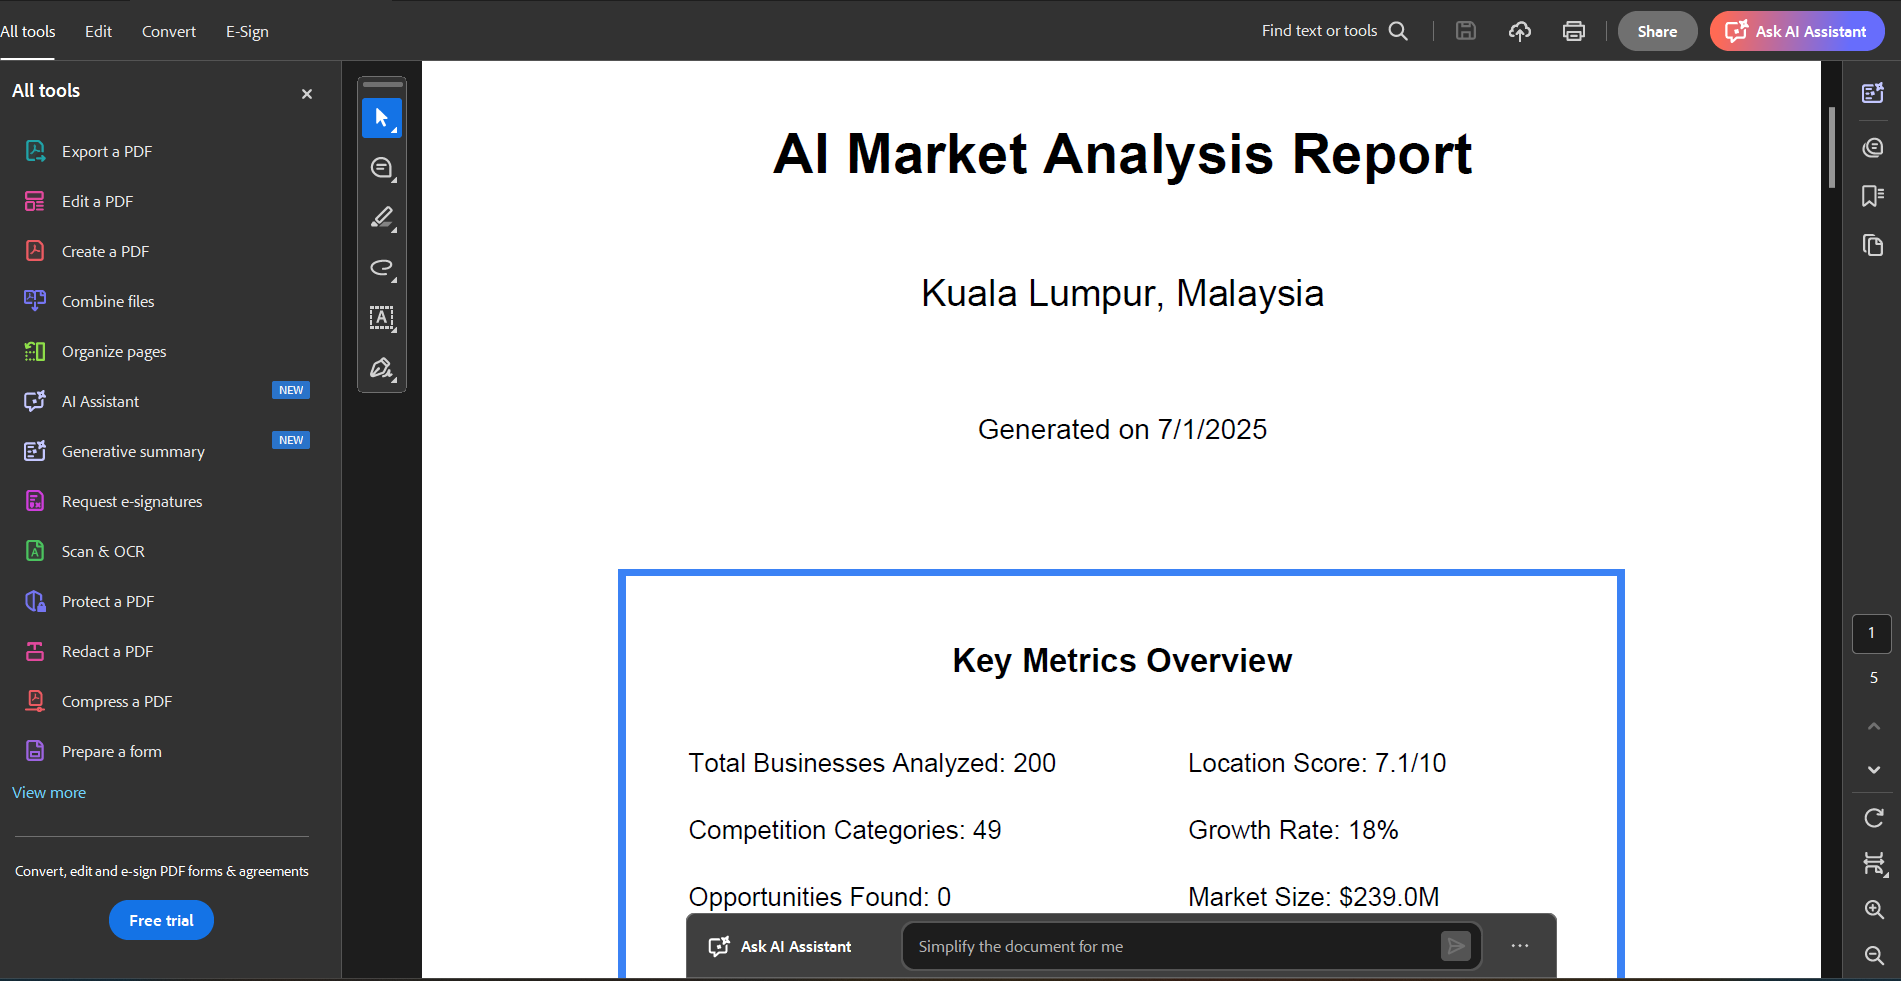1901x981 pixels.
Task: Pick the Highlight text tool
Action: pos(382,218)
